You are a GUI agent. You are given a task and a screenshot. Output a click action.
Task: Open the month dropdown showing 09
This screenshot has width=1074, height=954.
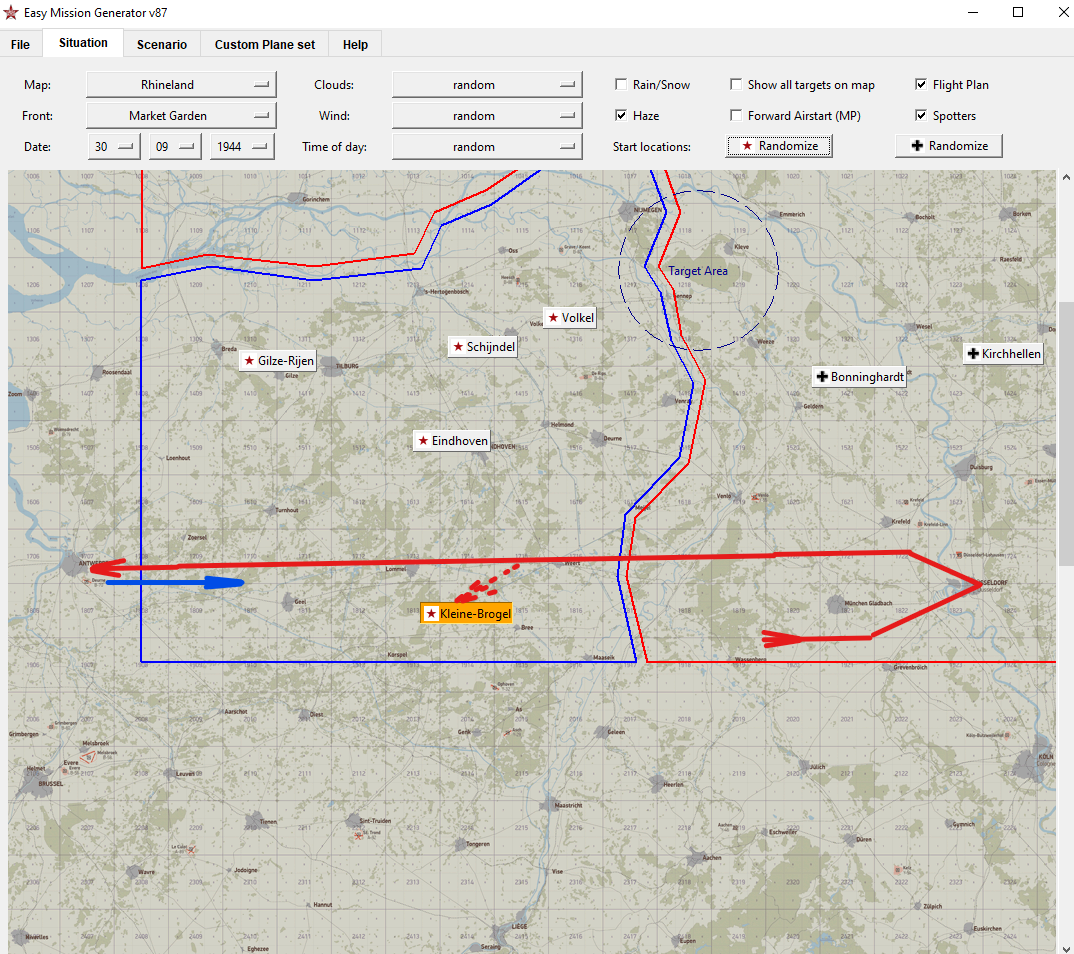click(x=175, y=147)
